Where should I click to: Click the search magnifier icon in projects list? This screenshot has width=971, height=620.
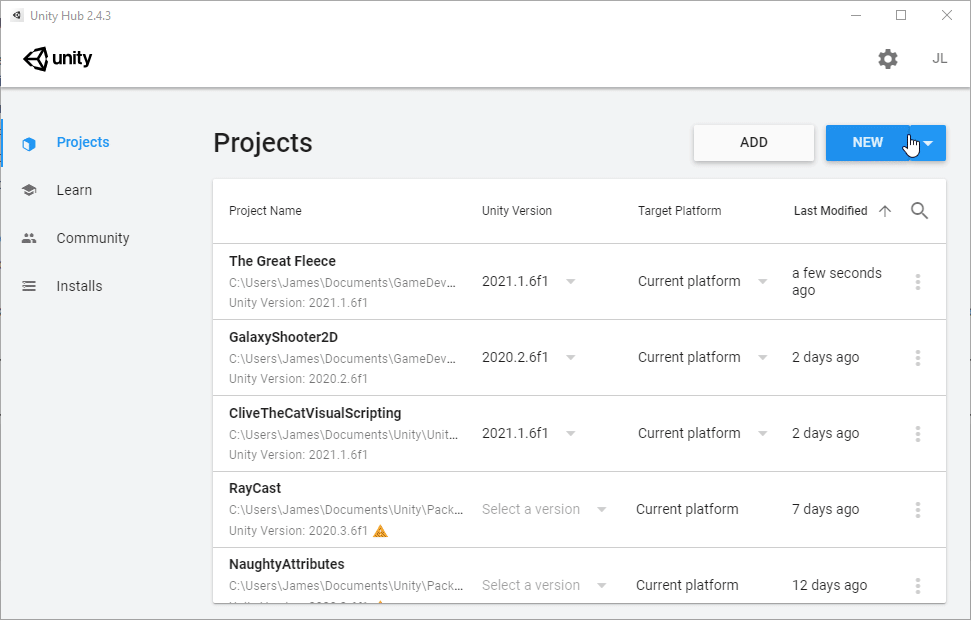920,211
